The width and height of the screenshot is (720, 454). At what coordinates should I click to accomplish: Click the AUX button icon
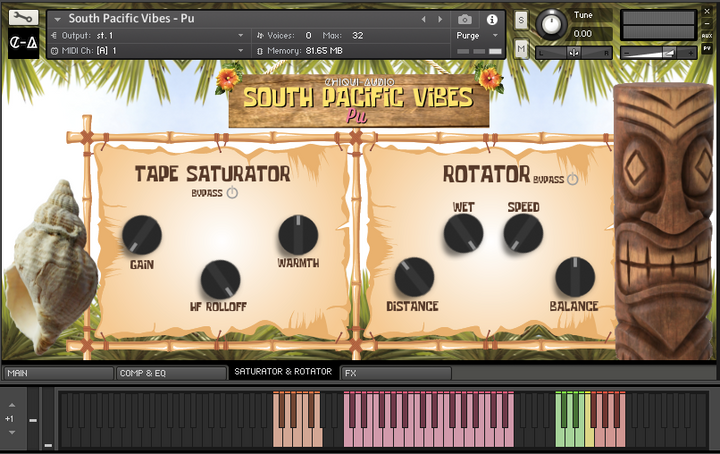707,36
